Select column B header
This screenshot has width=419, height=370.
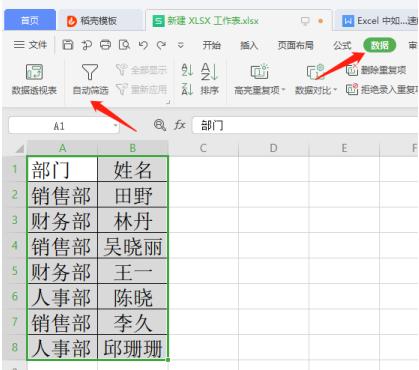(133, 148)
